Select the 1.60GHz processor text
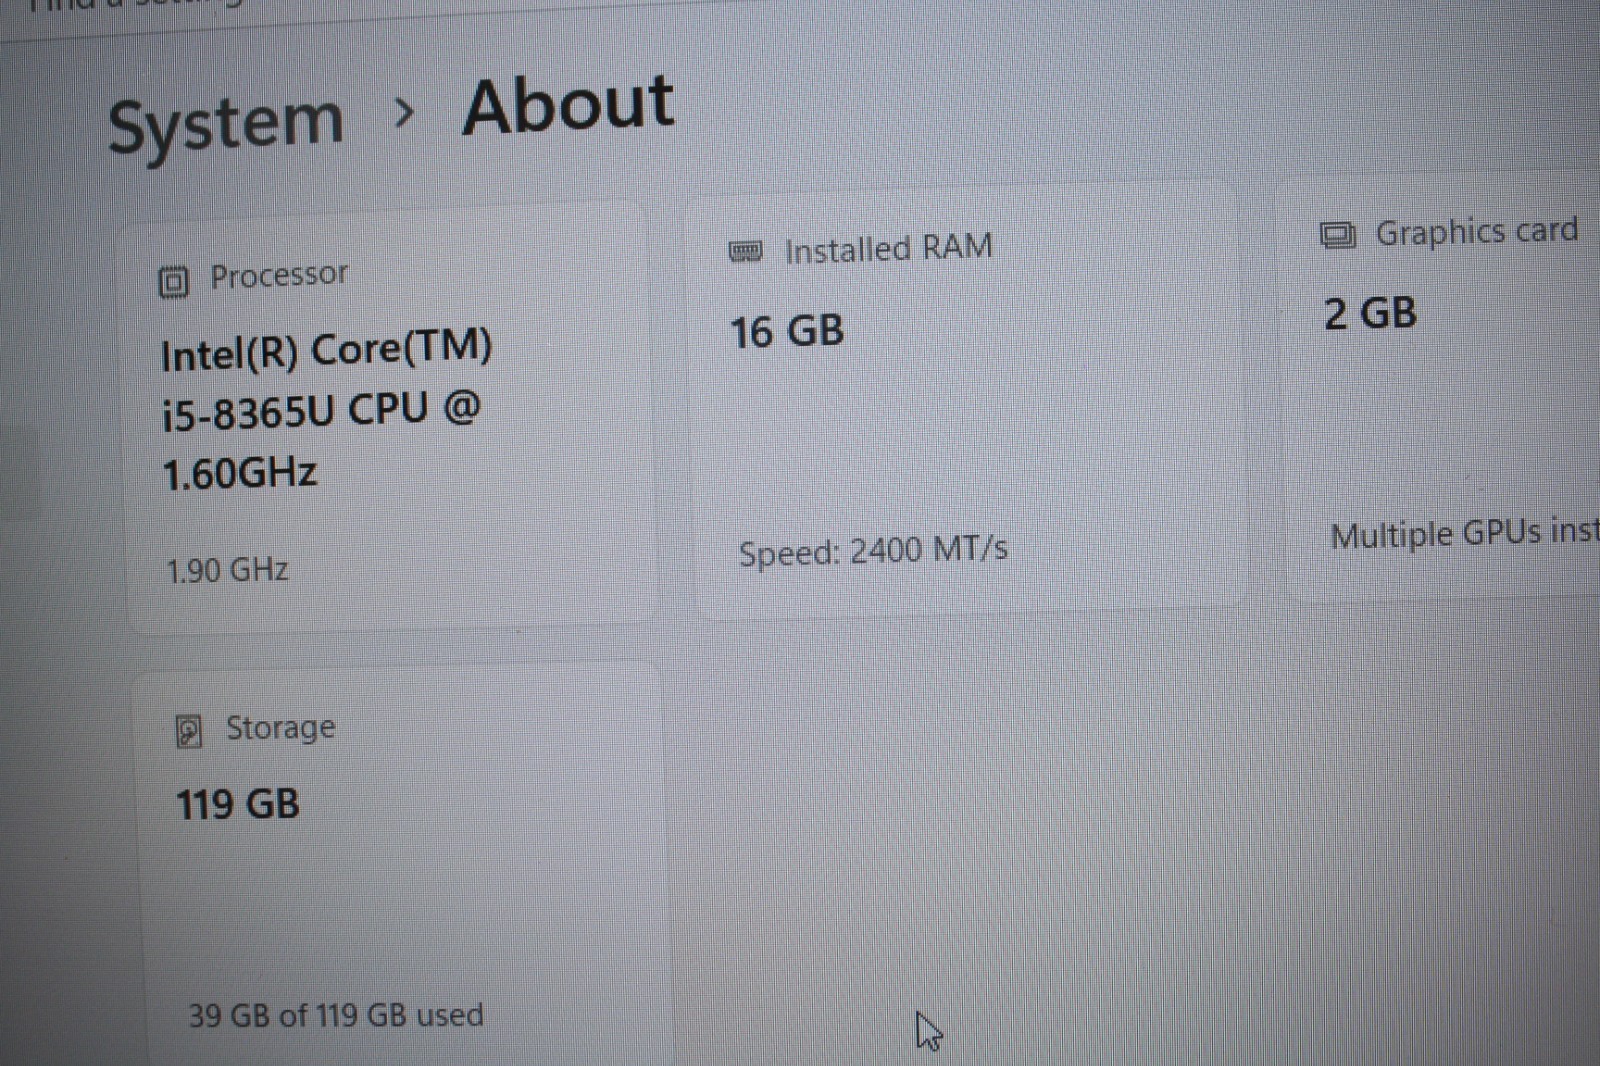1600x1066 pixels. click(x=239, y=473)
